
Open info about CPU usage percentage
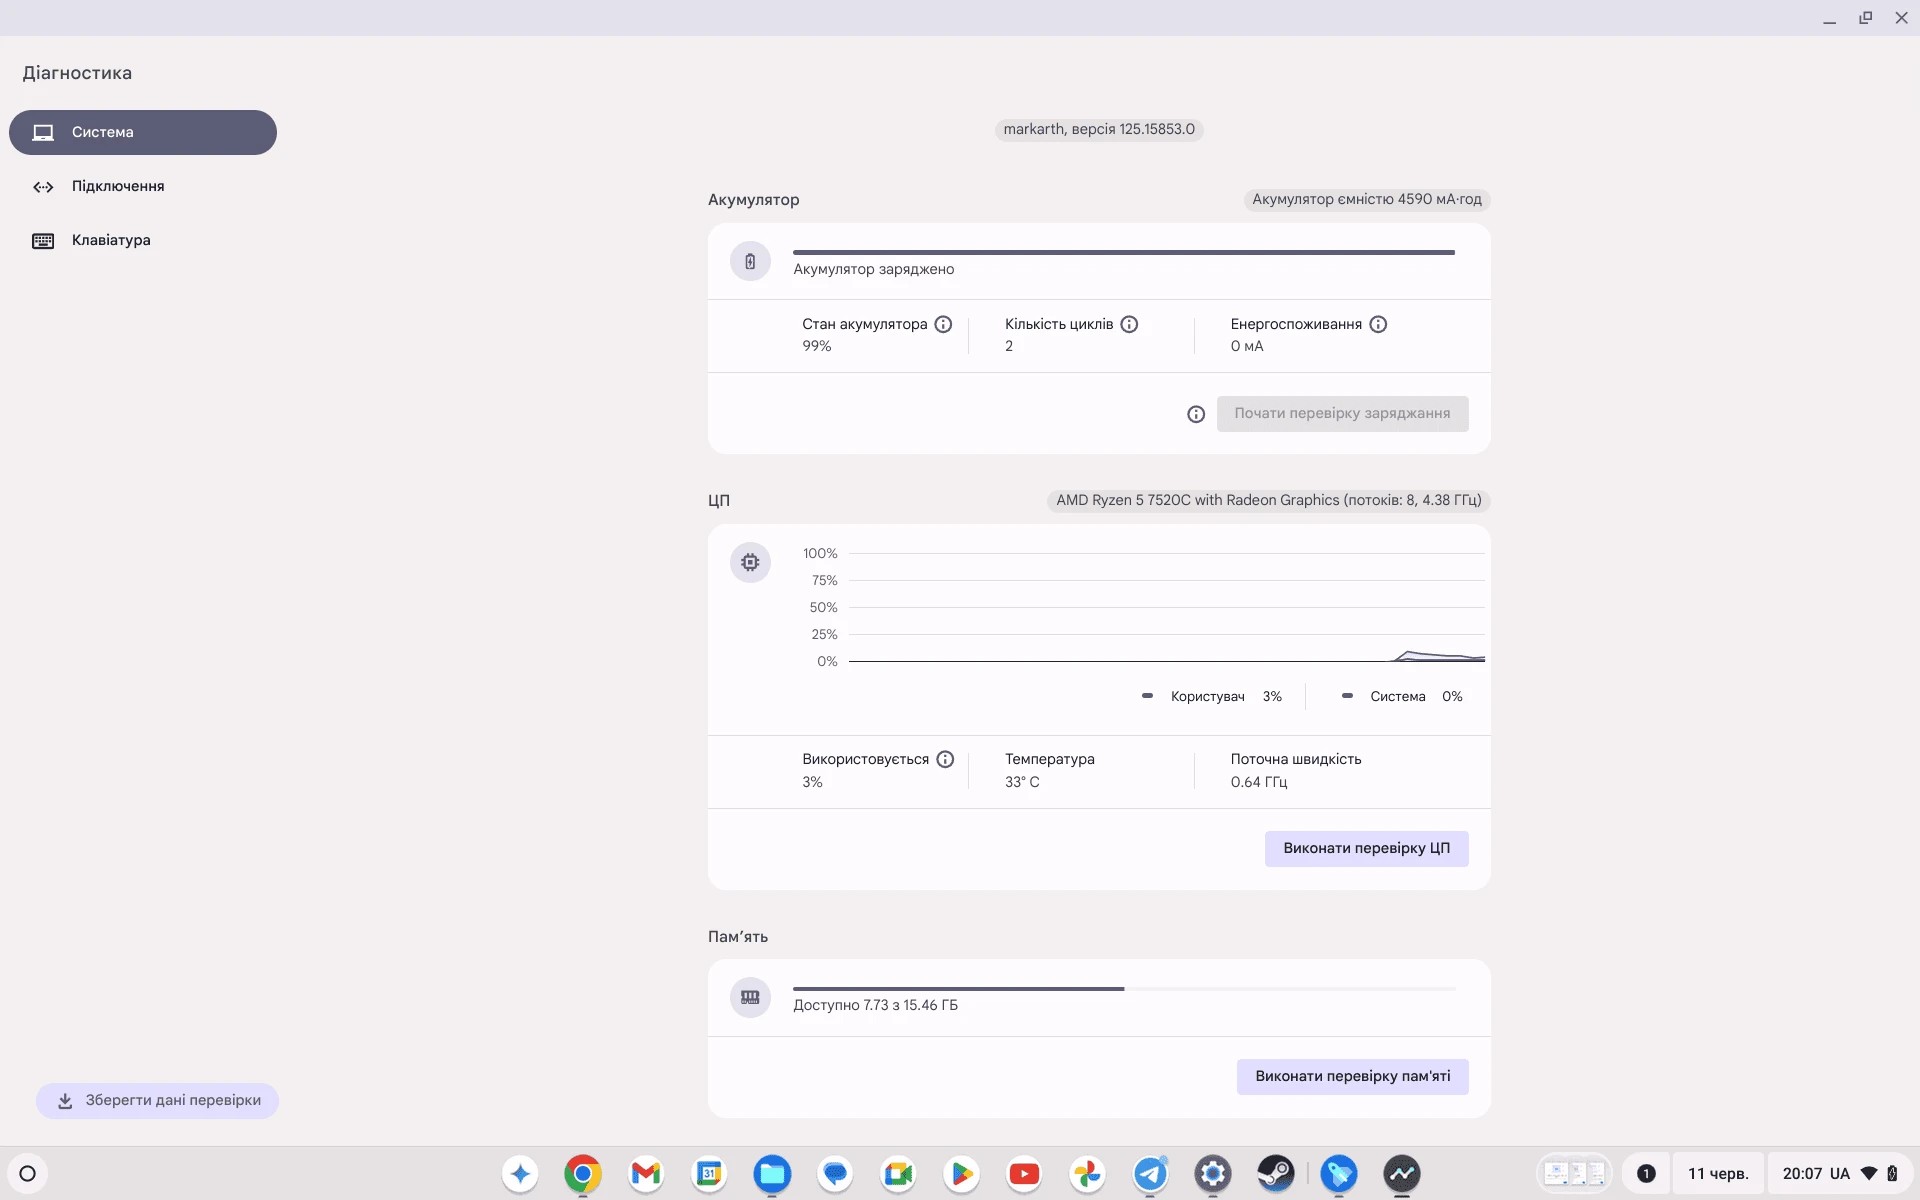945,759
